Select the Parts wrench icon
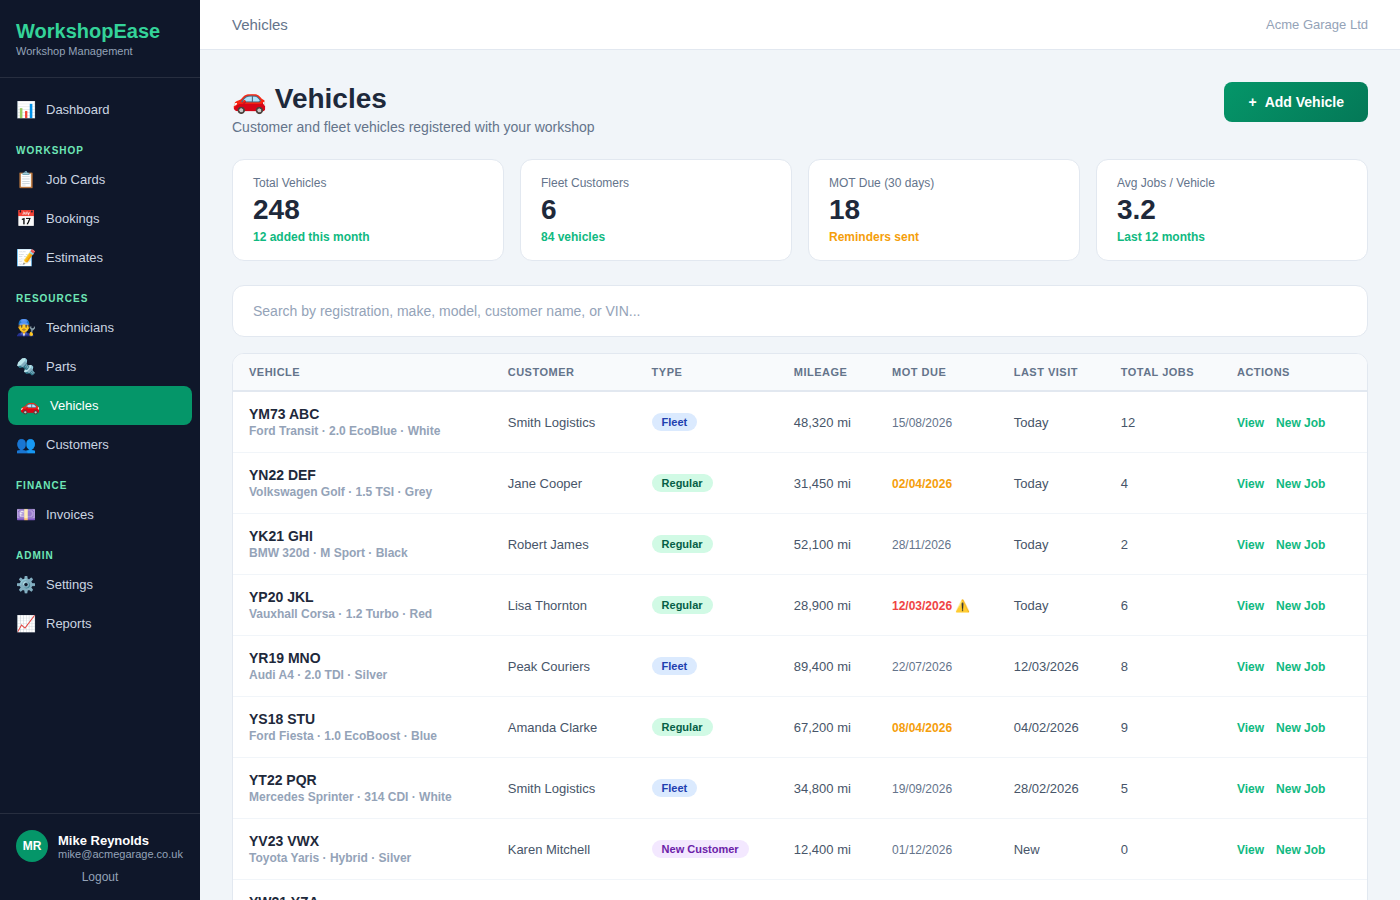Viewport: 1400px width, 900px height. [x=27, y=366]
